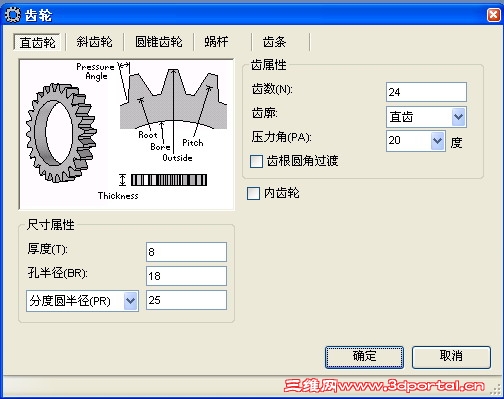Click the pitch radius value field showing 25
This screenshot has width=504, height=399.
click(186, 300)
